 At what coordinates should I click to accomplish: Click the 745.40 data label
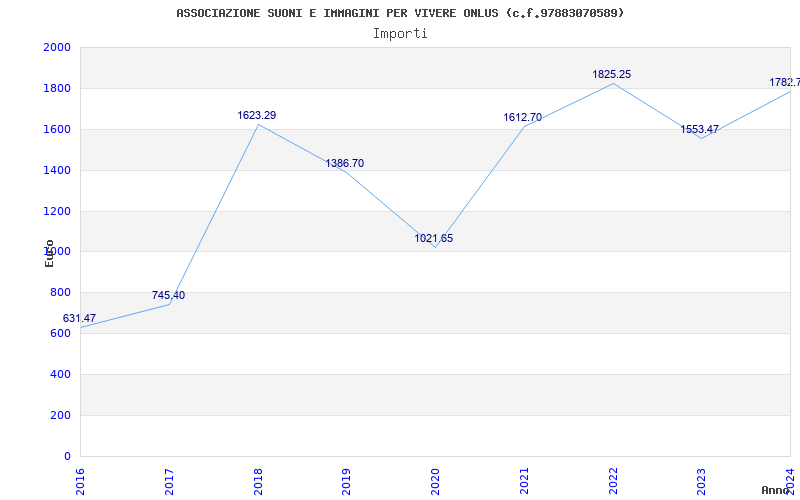click(x=168, y=295)
